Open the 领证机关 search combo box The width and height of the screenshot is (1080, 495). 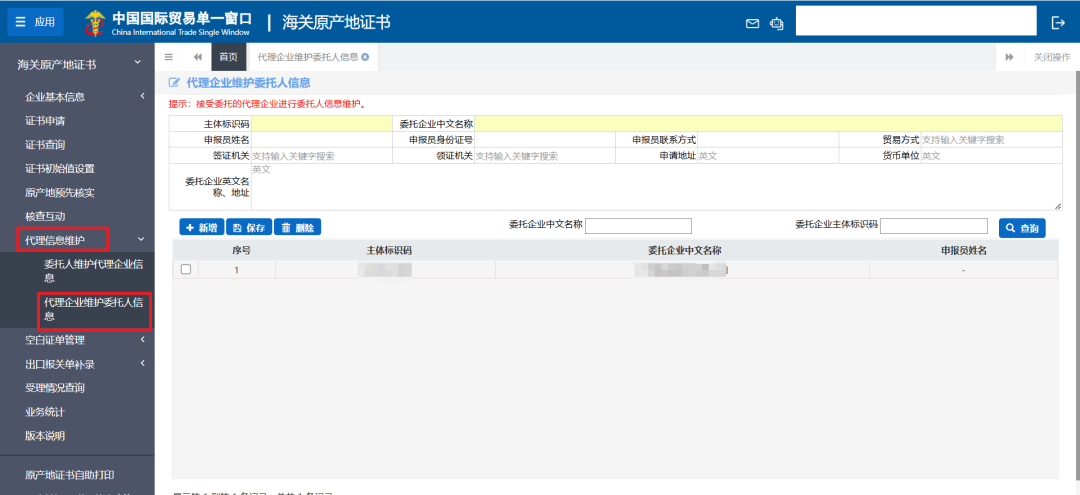pyautogui.click(x=545, y=156)
